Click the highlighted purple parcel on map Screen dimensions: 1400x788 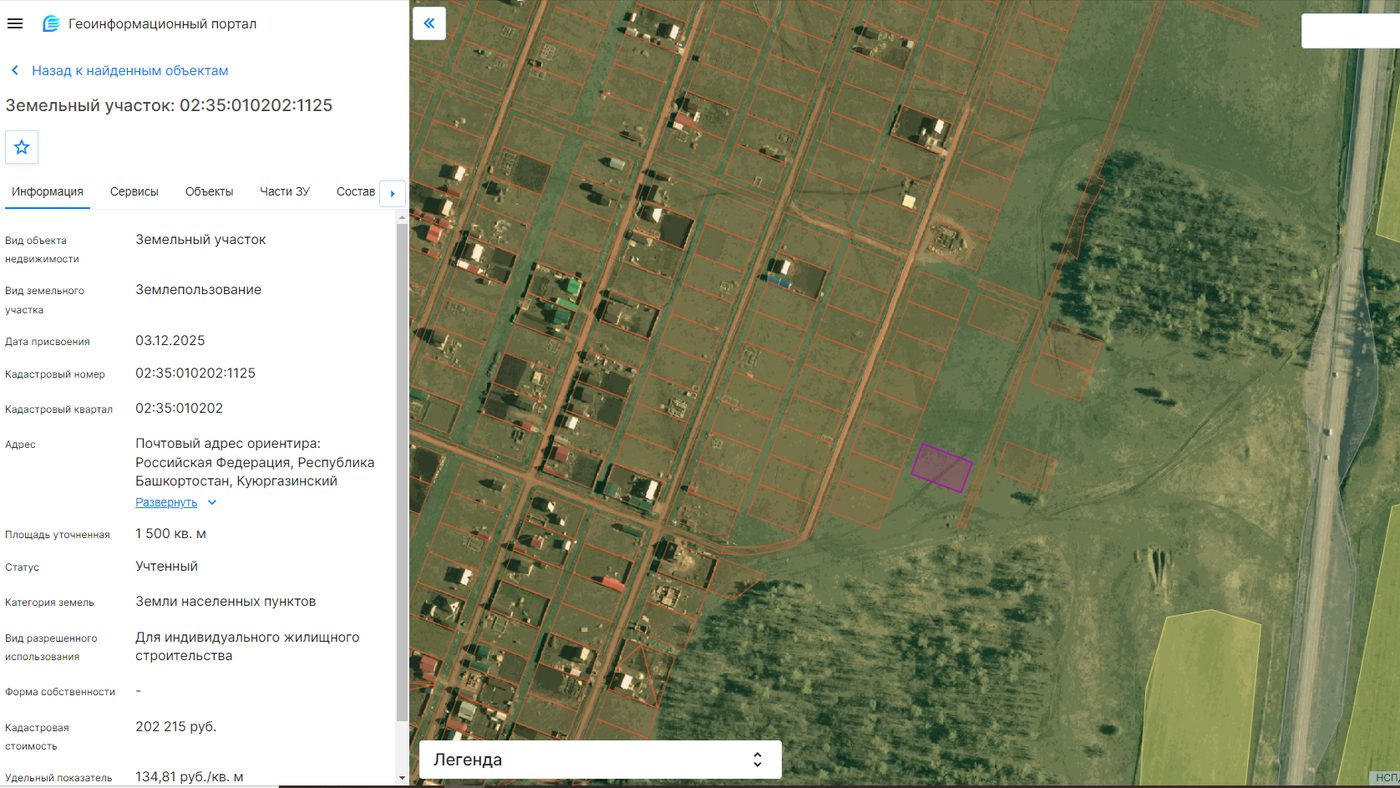941,468
